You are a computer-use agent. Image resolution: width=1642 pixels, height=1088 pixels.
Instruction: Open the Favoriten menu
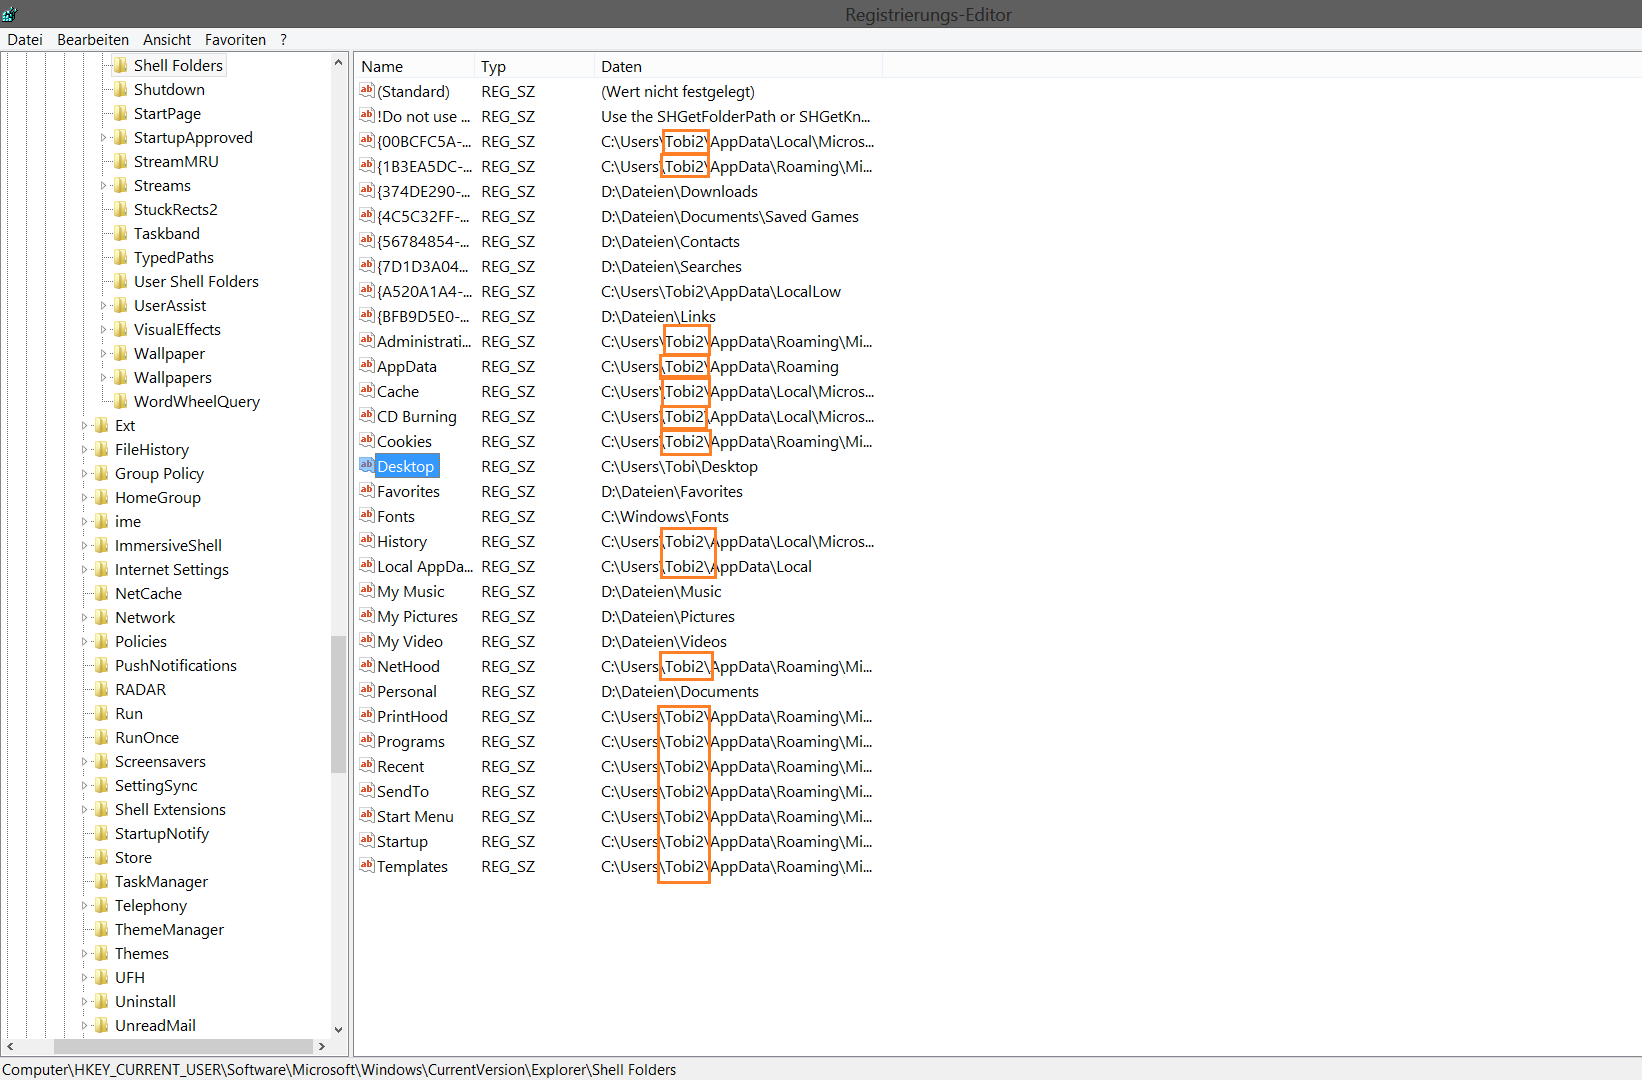235,39
